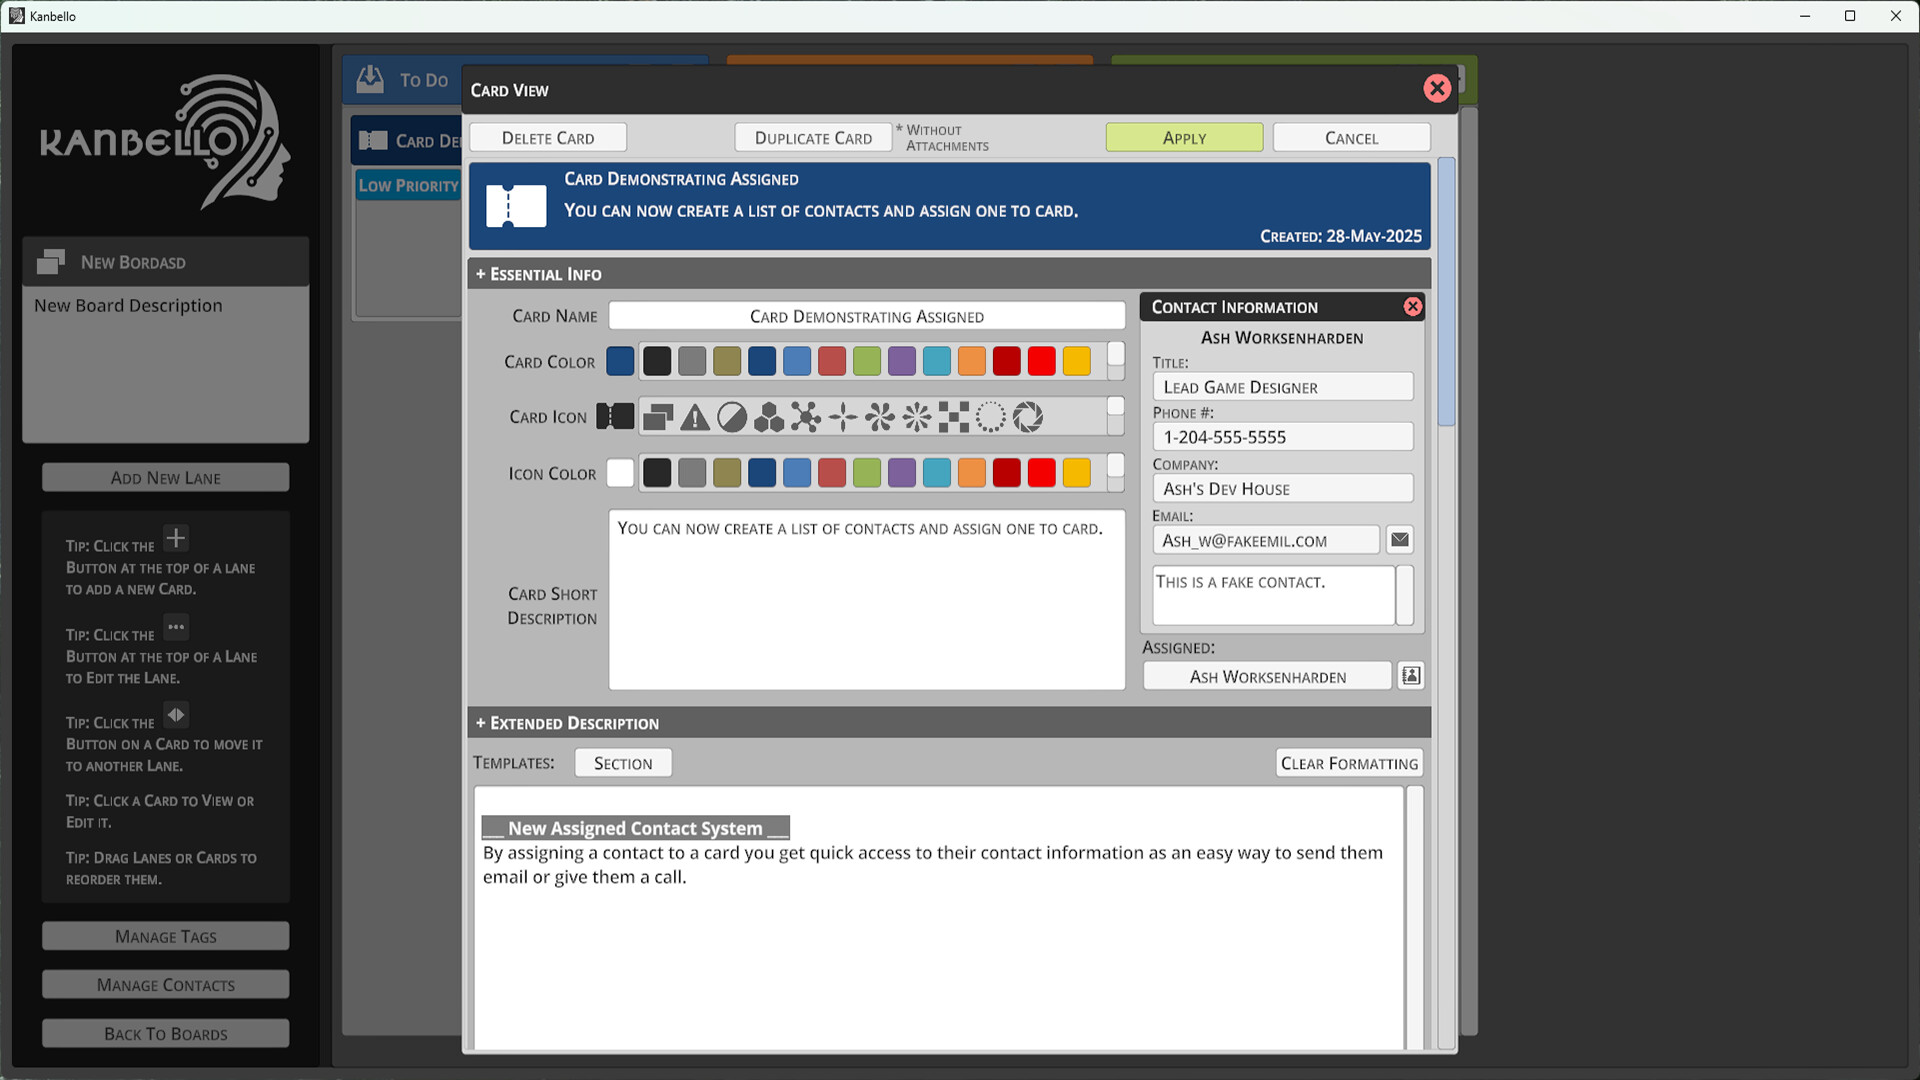This screenshot has height=1080, width=1920.
Task: Click Duplicate Card without attachments
Action: (813, 137)
